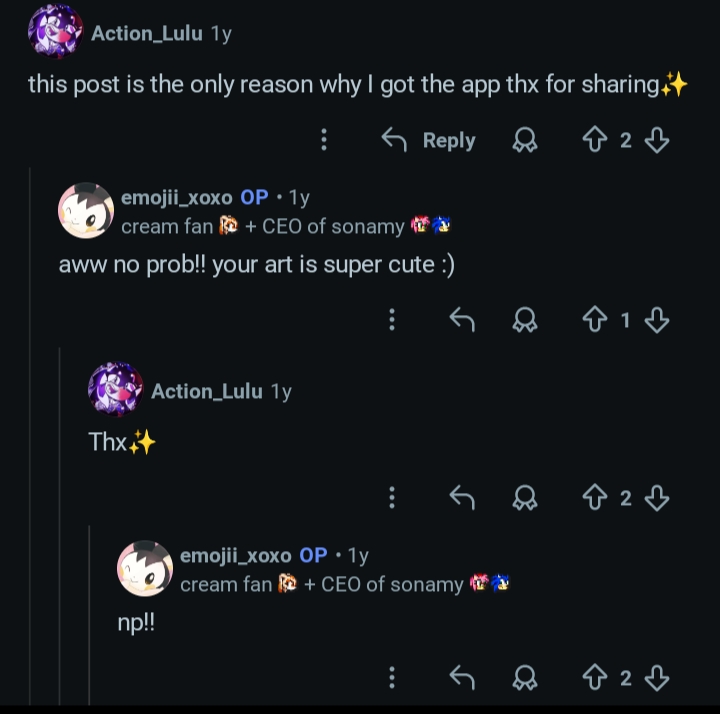Viewport: 720px width, 714px height.
Task: Downvote the 'aww no prob!!' comment
Action: tap(656, 320)
